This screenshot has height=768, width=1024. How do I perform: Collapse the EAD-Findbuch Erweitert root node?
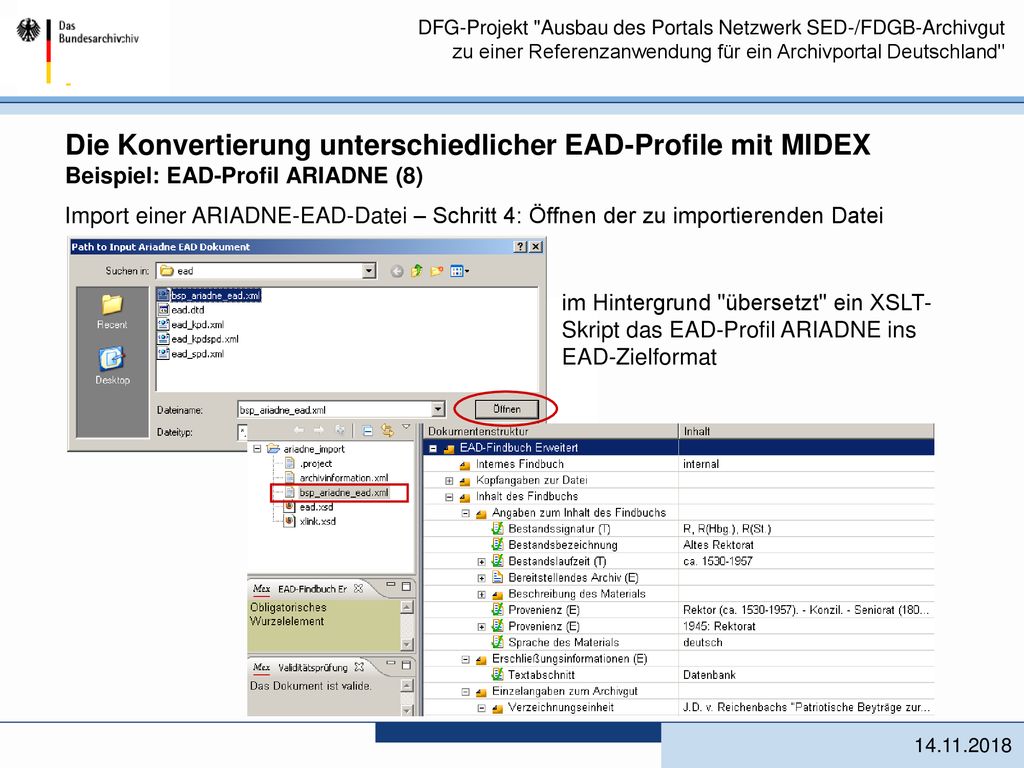coord(432,449)
